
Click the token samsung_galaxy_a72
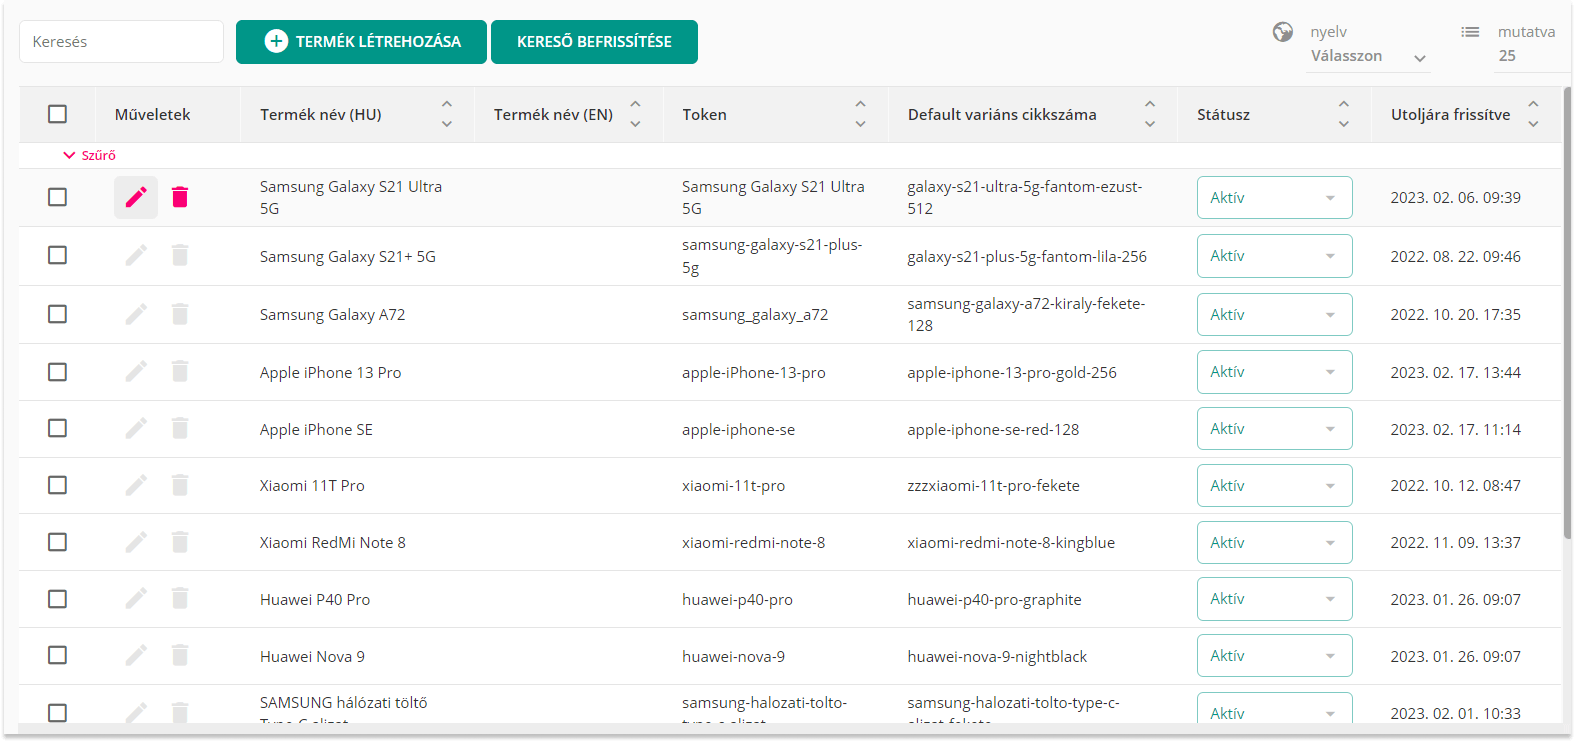[755, 315]
